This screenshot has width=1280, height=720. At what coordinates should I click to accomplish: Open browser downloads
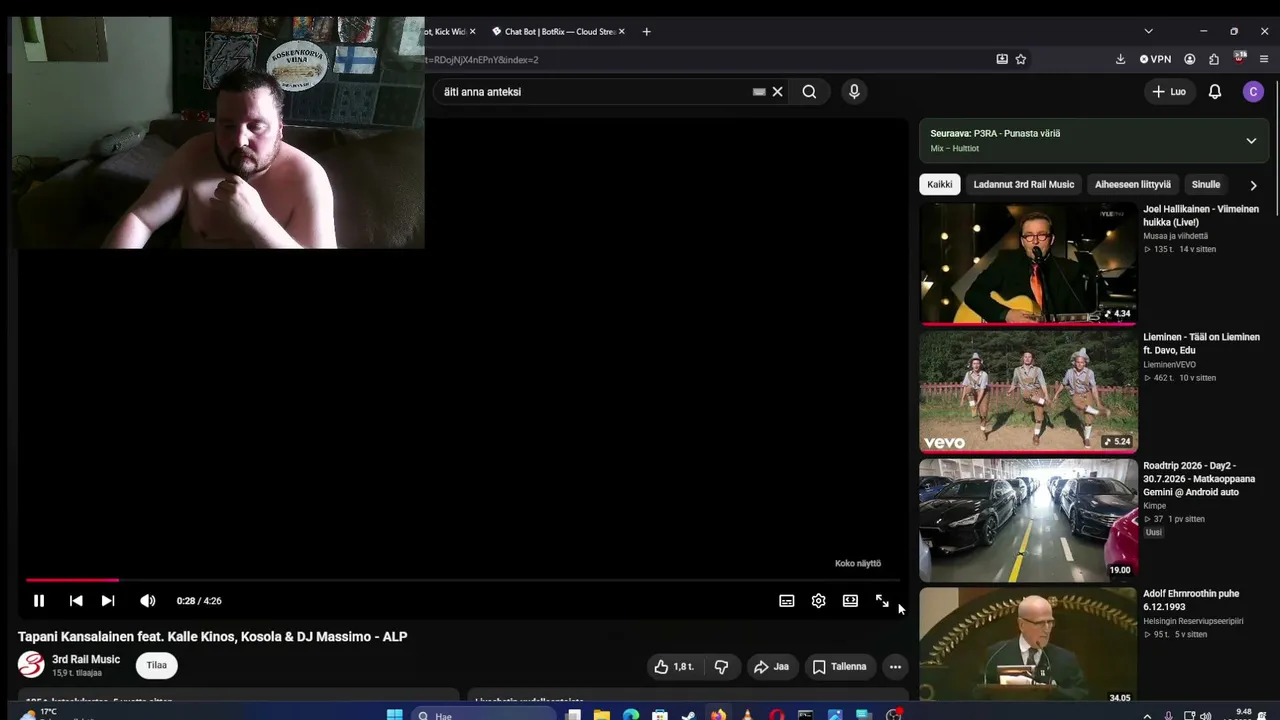point(1121,60)
